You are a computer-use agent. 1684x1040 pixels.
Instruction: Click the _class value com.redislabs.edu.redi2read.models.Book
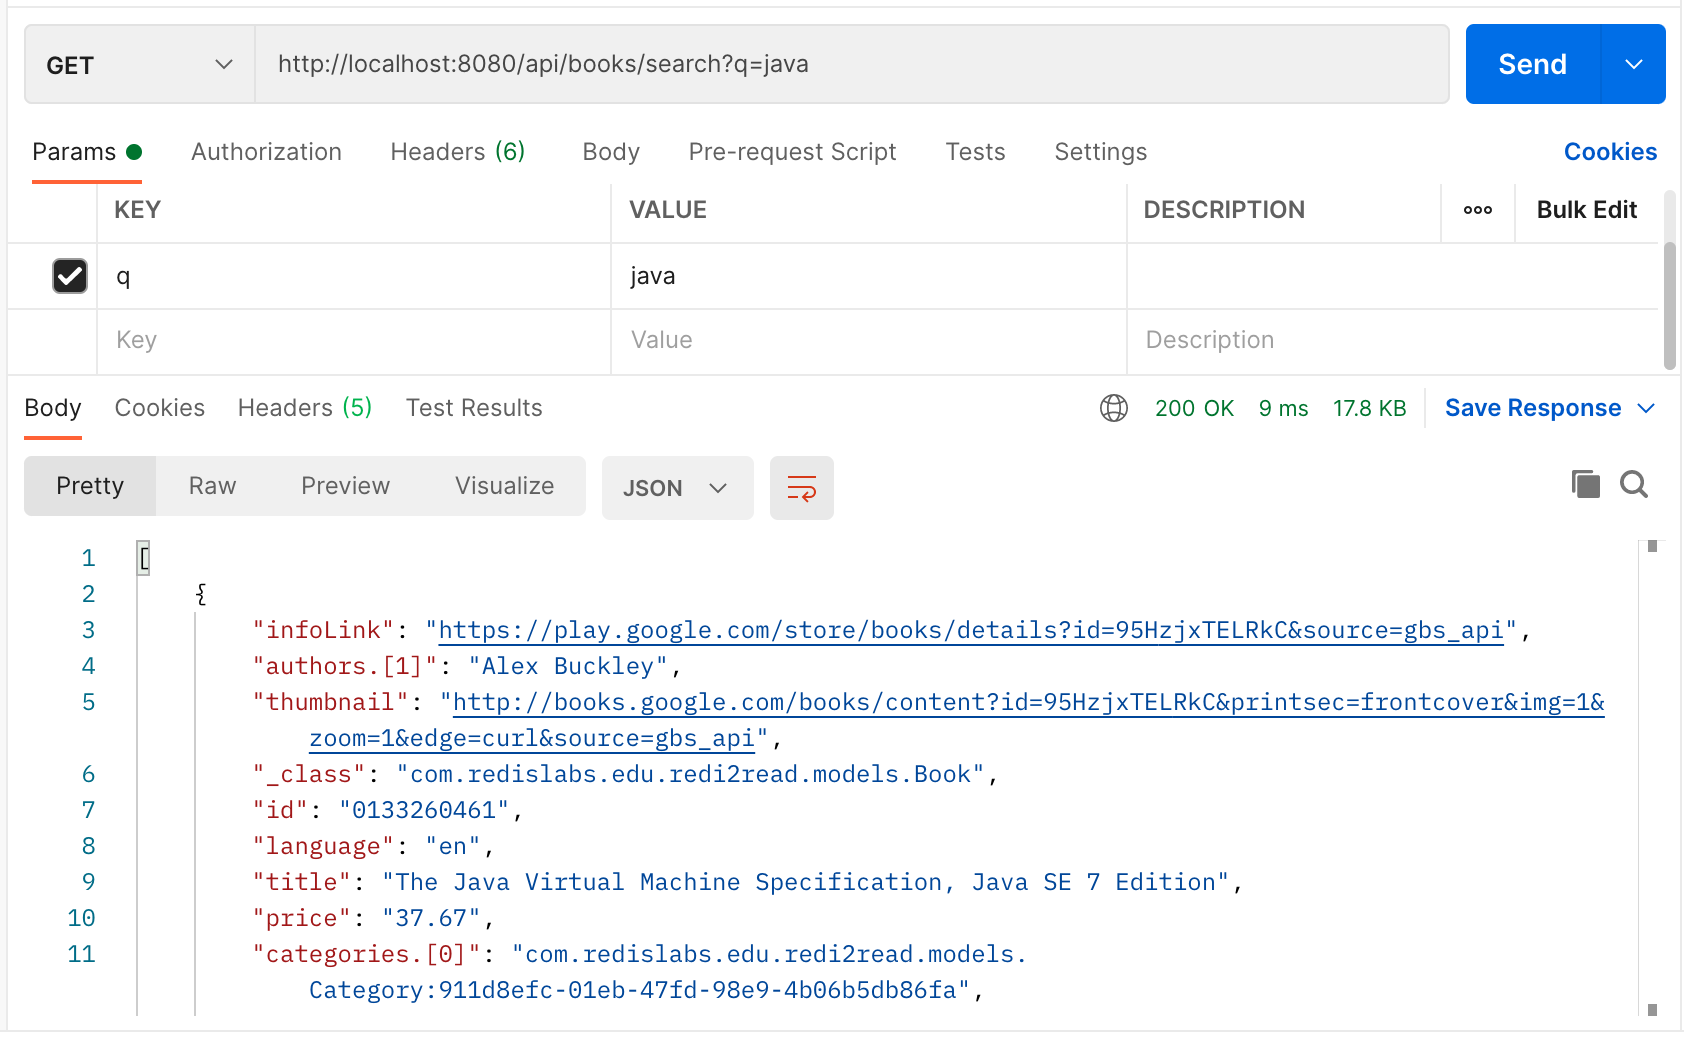click(690, 774)
